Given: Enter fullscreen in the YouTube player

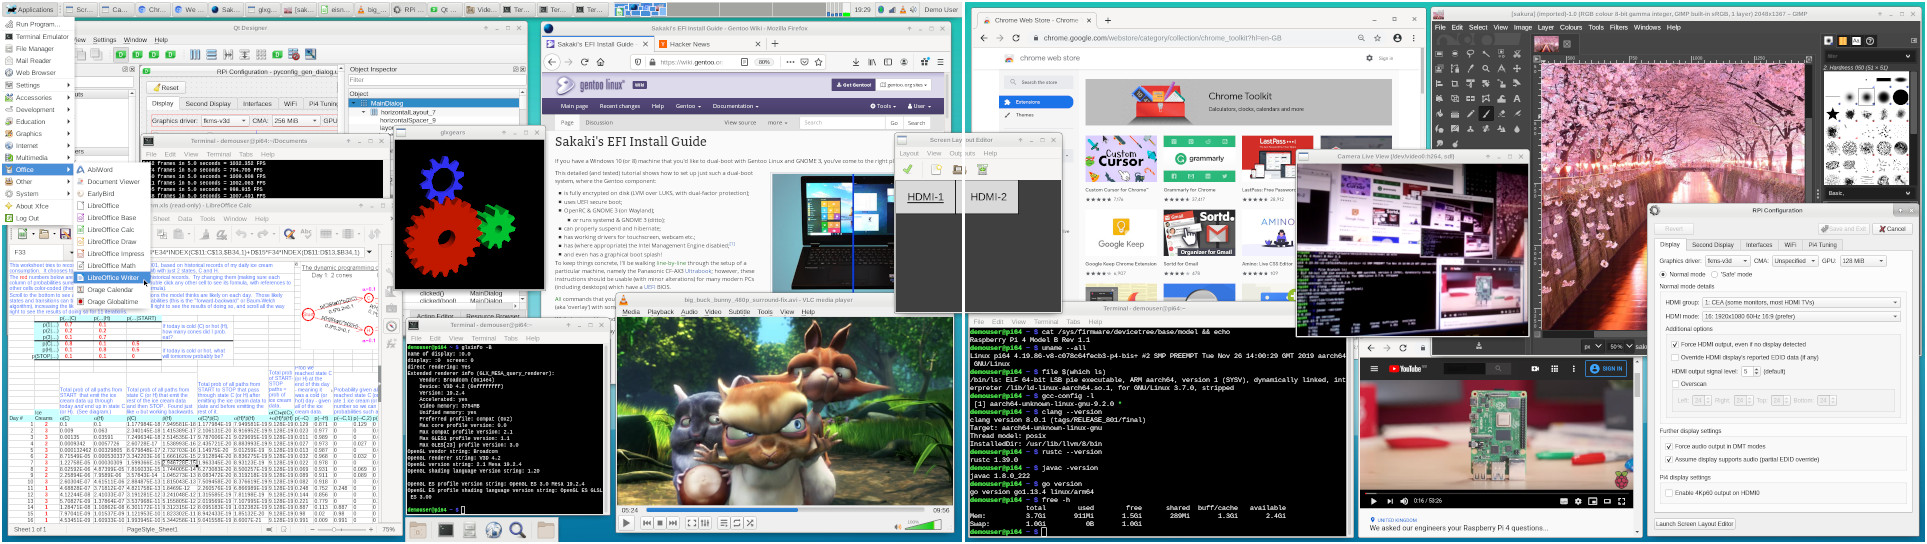Looking at the screenshot, I should point(1621,501).
